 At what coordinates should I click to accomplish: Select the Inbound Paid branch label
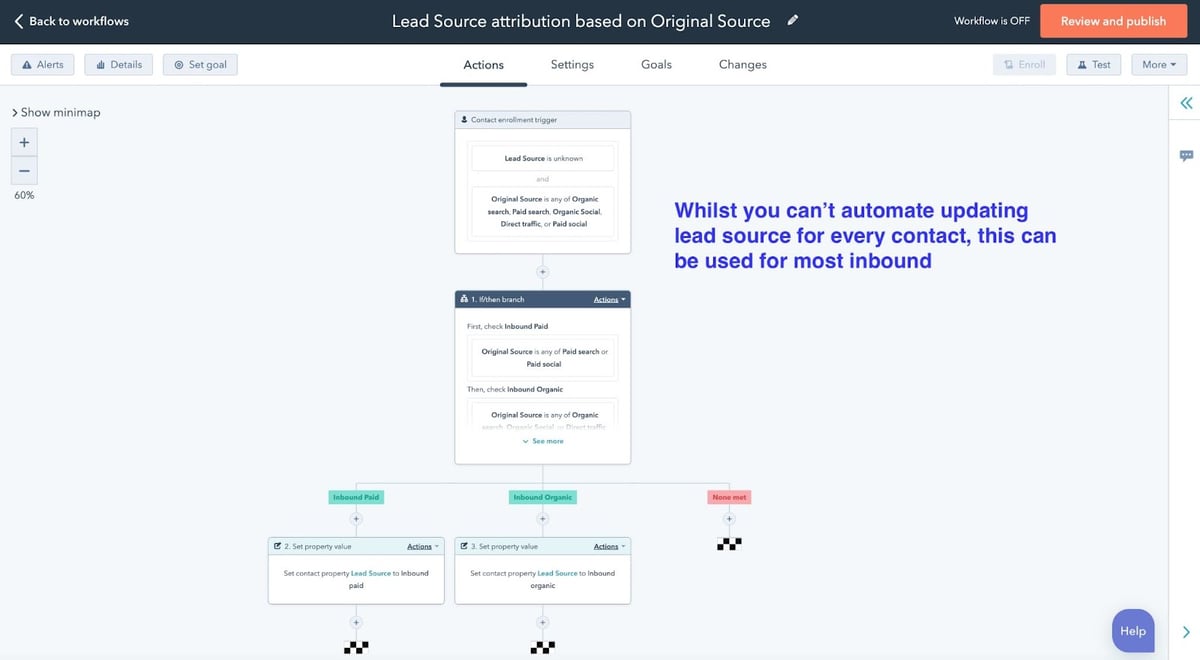coord(356,496)
